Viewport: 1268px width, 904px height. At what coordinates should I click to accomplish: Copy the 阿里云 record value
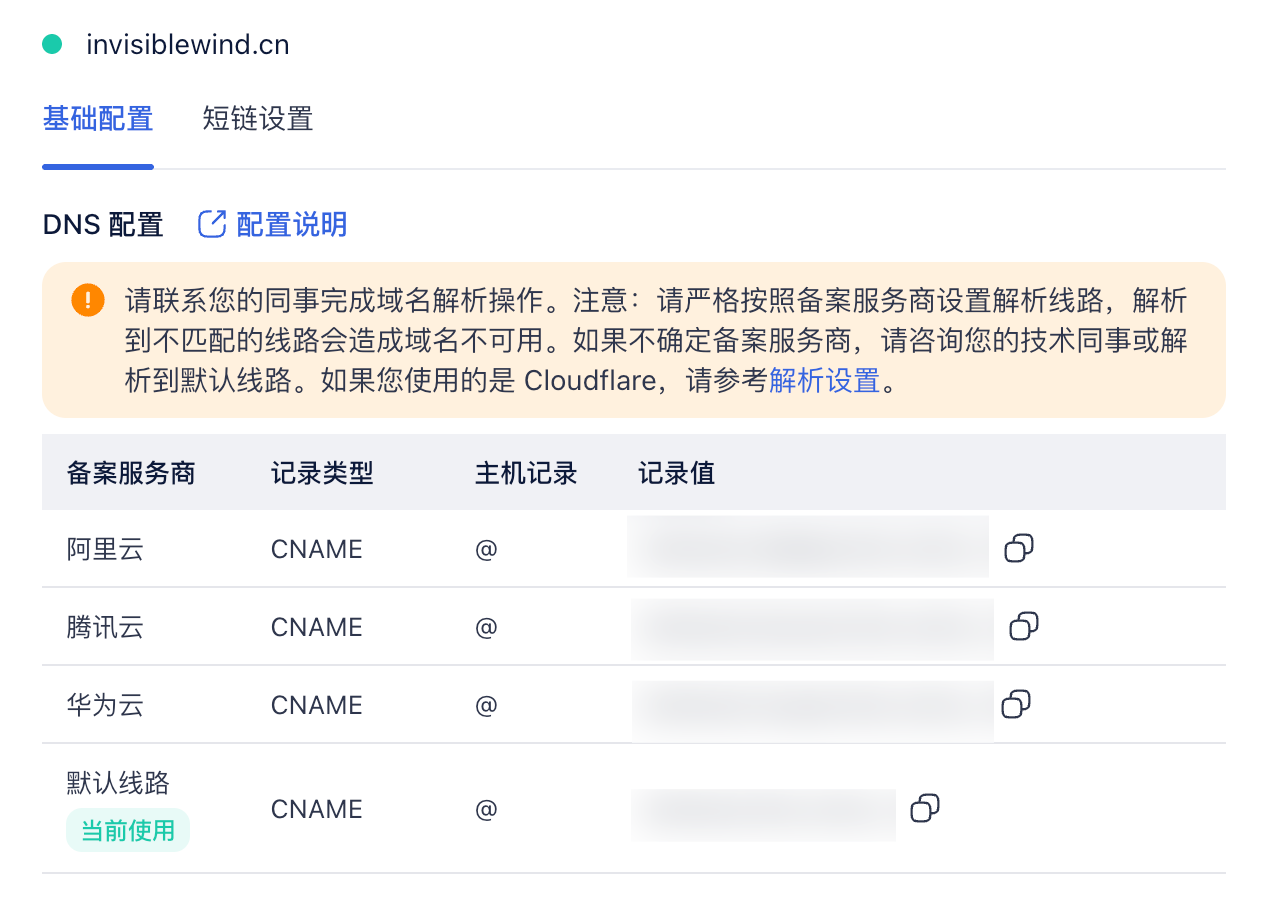click(x=1018, y=548)
